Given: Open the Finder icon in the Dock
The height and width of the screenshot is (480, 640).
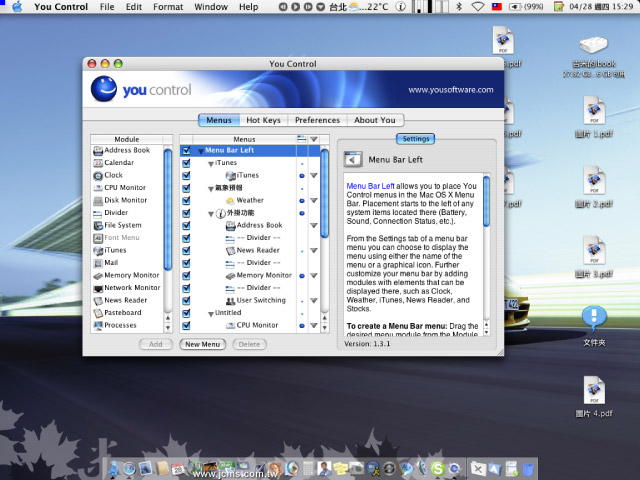Looking at the screenshot, I should [114, 469].
